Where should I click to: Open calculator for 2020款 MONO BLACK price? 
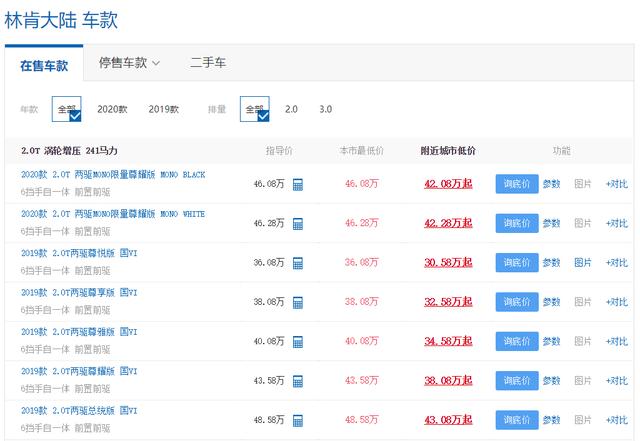(298, 185)
